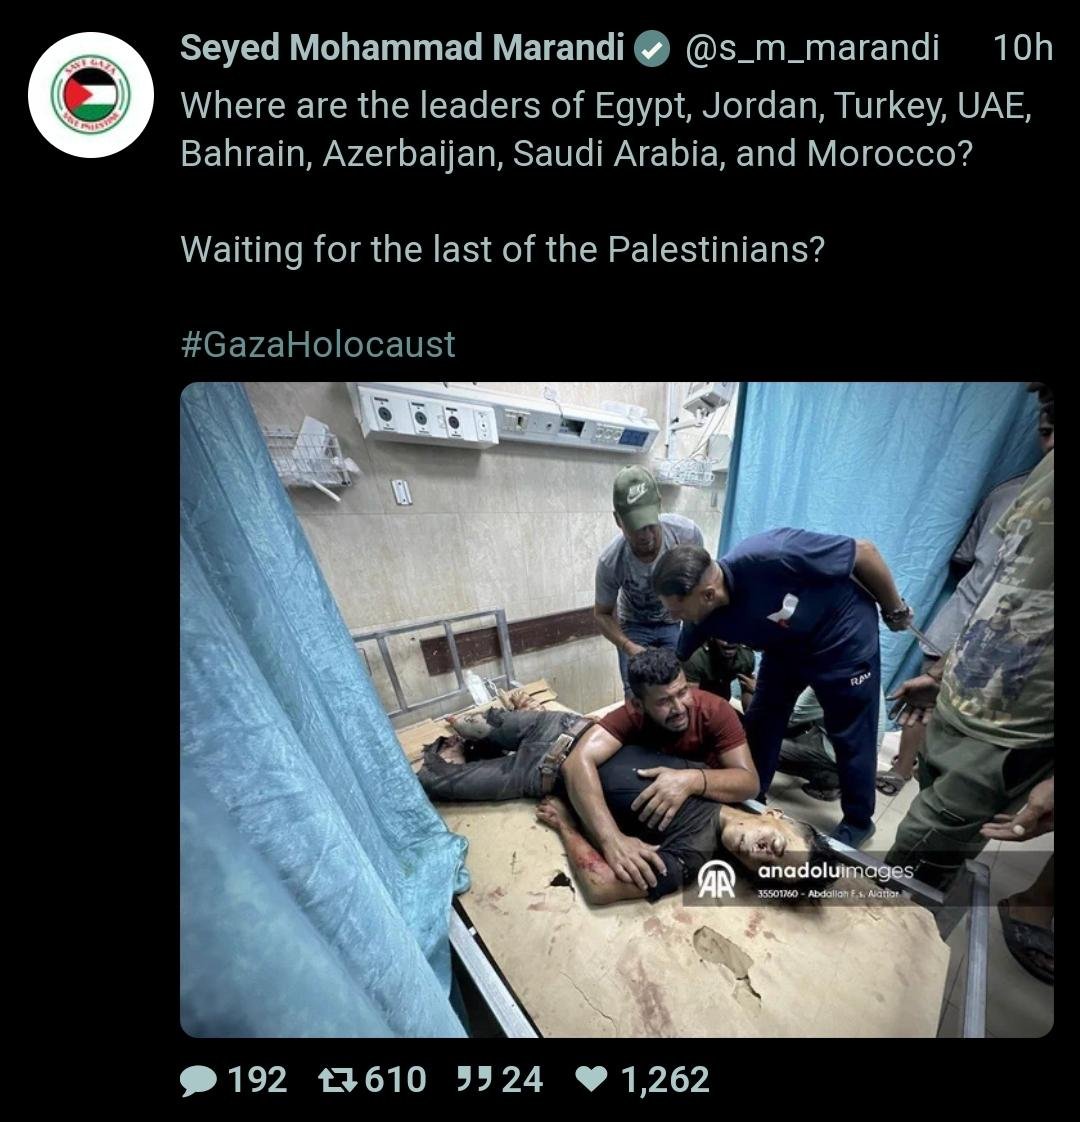Click the AA logo watermark on photo

point(717,879)
